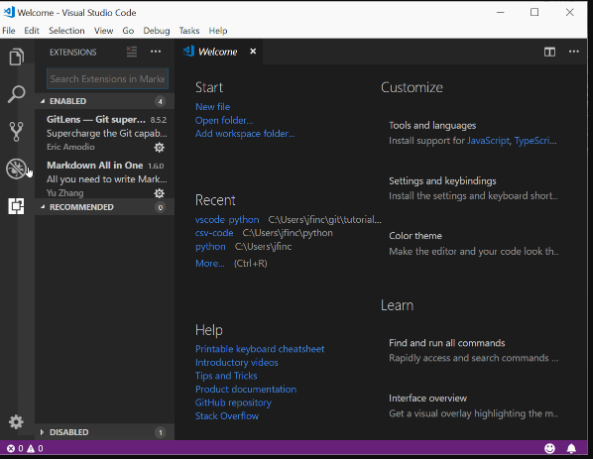
Task: Click the RECOMMENDED count badge
Action: coord(160,207)
